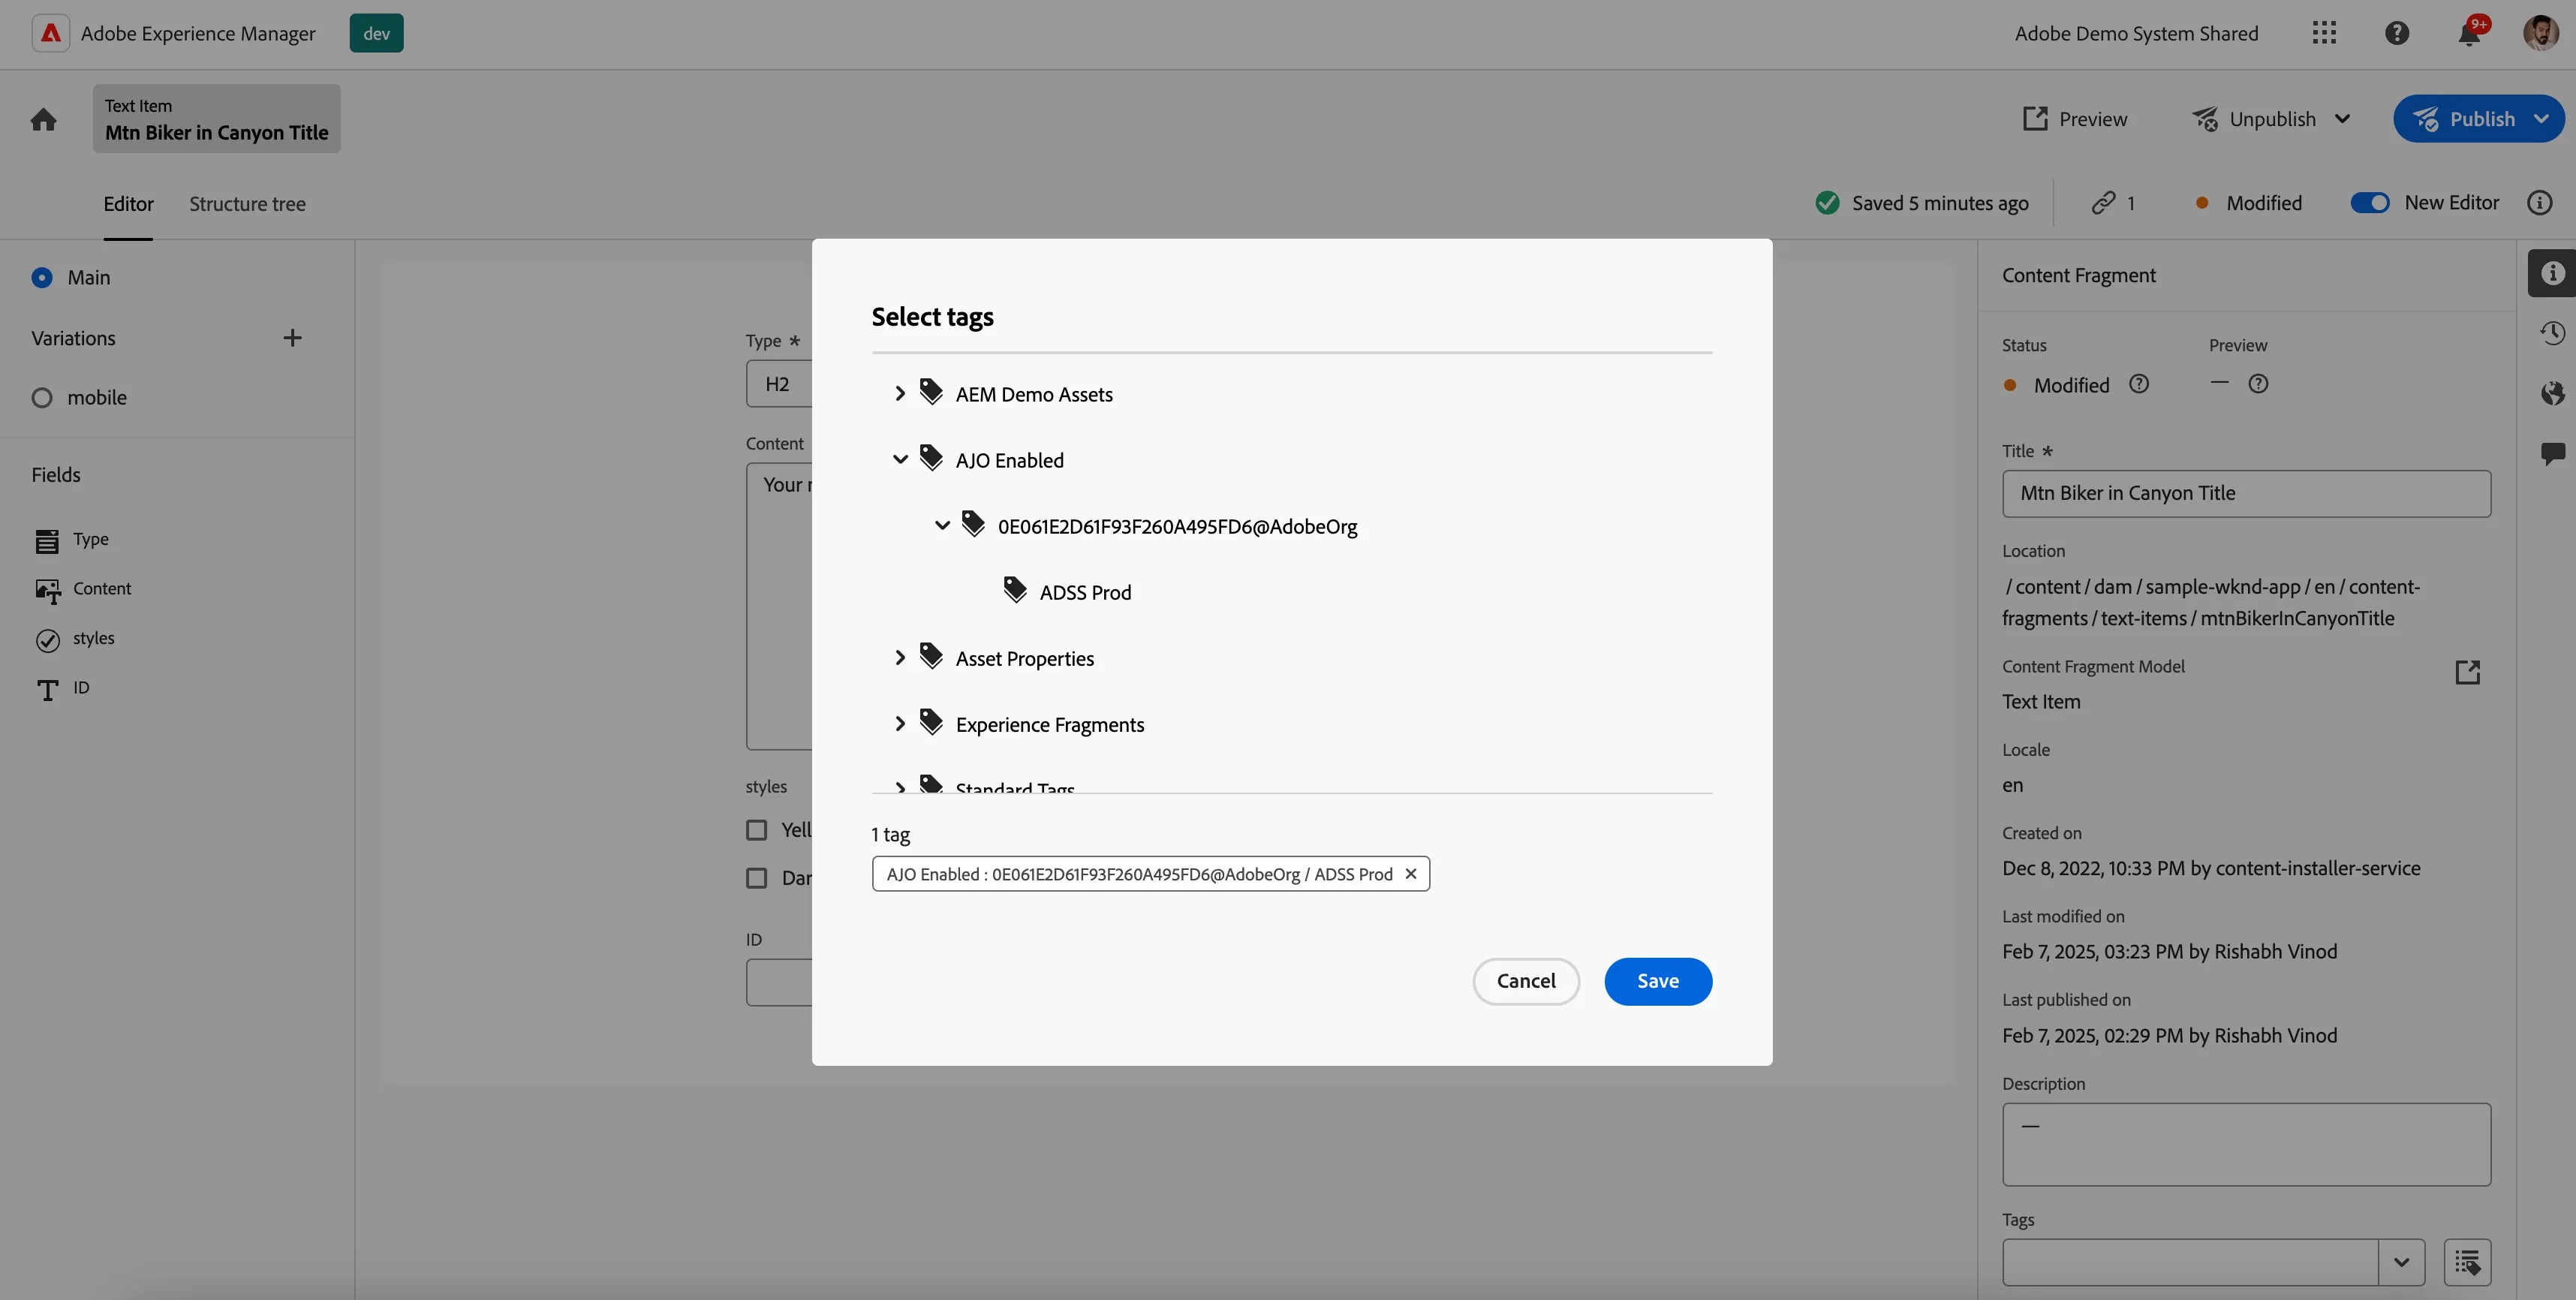Open the Tags dropdown arrow
This screenshot has height=1300, width=2576.
click(x=2401, y=1262)
